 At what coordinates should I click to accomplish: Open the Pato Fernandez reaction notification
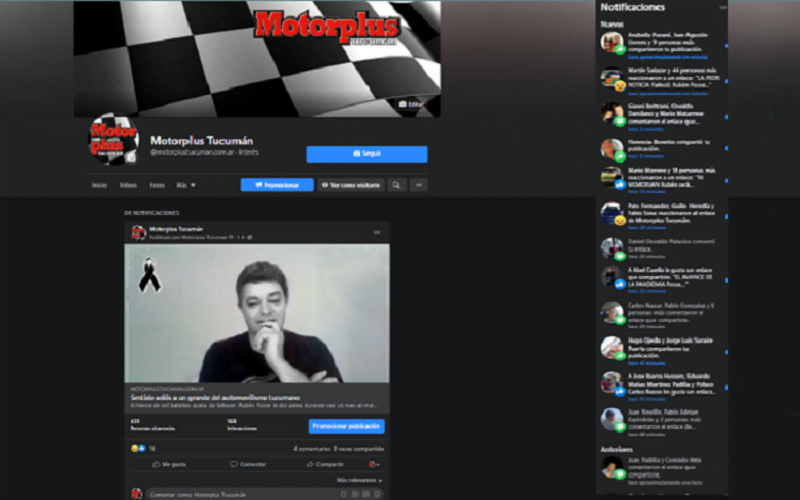[663, 216]
